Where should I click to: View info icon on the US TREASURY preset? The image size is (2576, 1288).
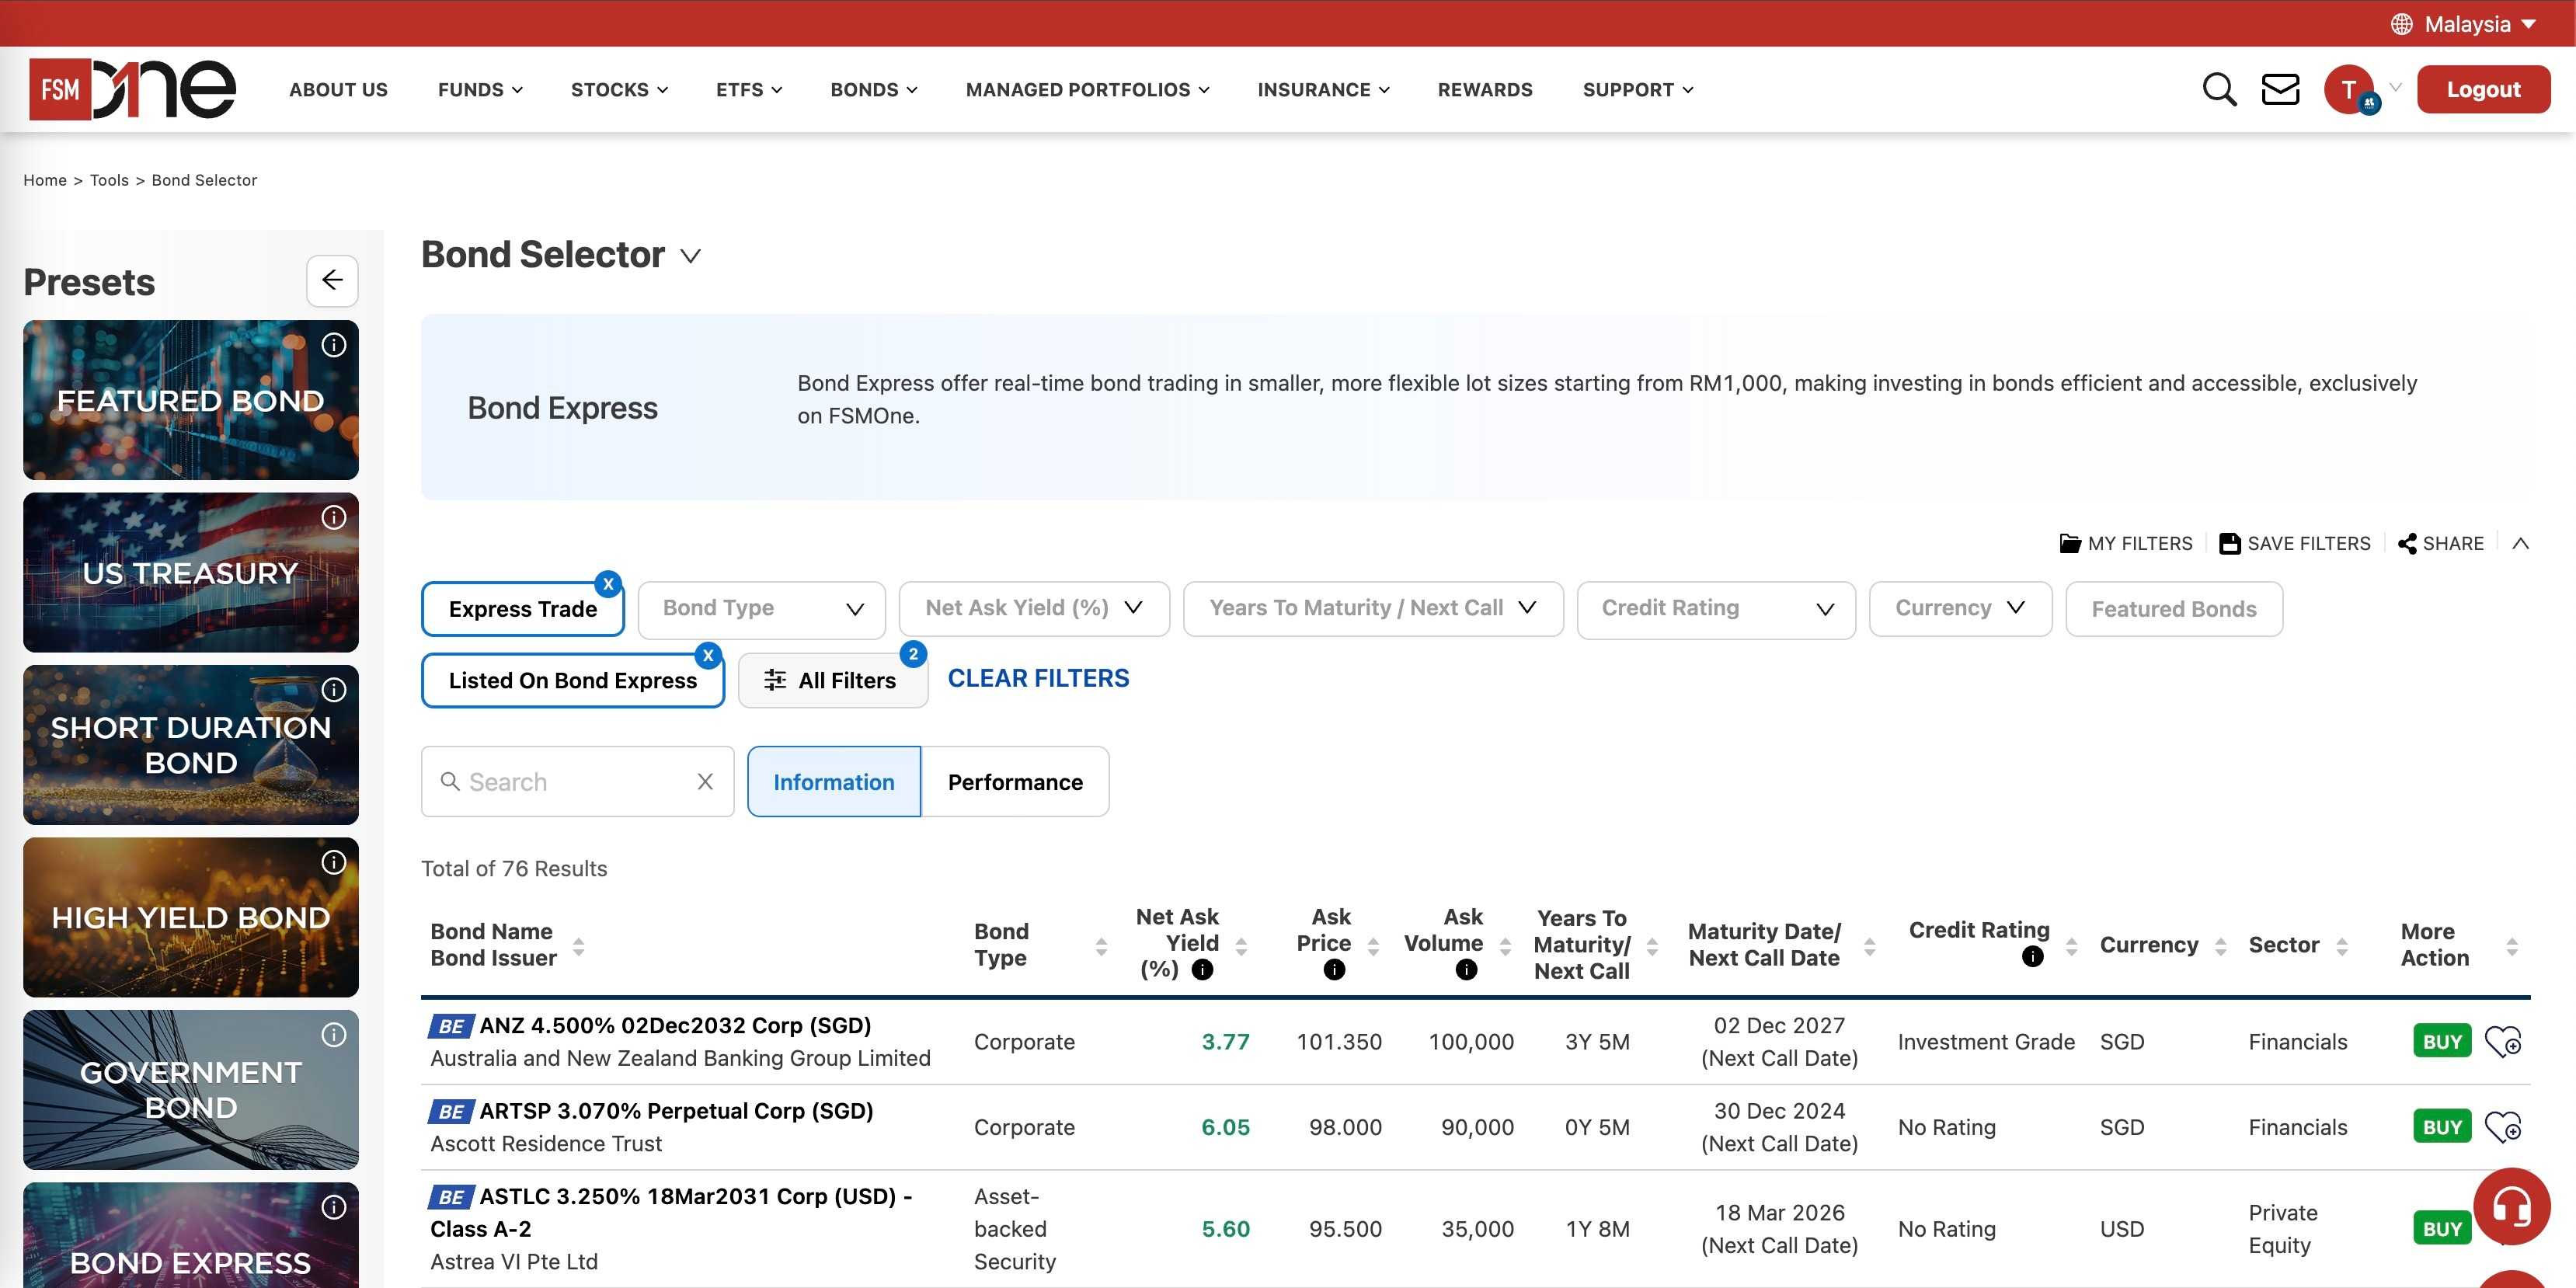click(334, 517)
